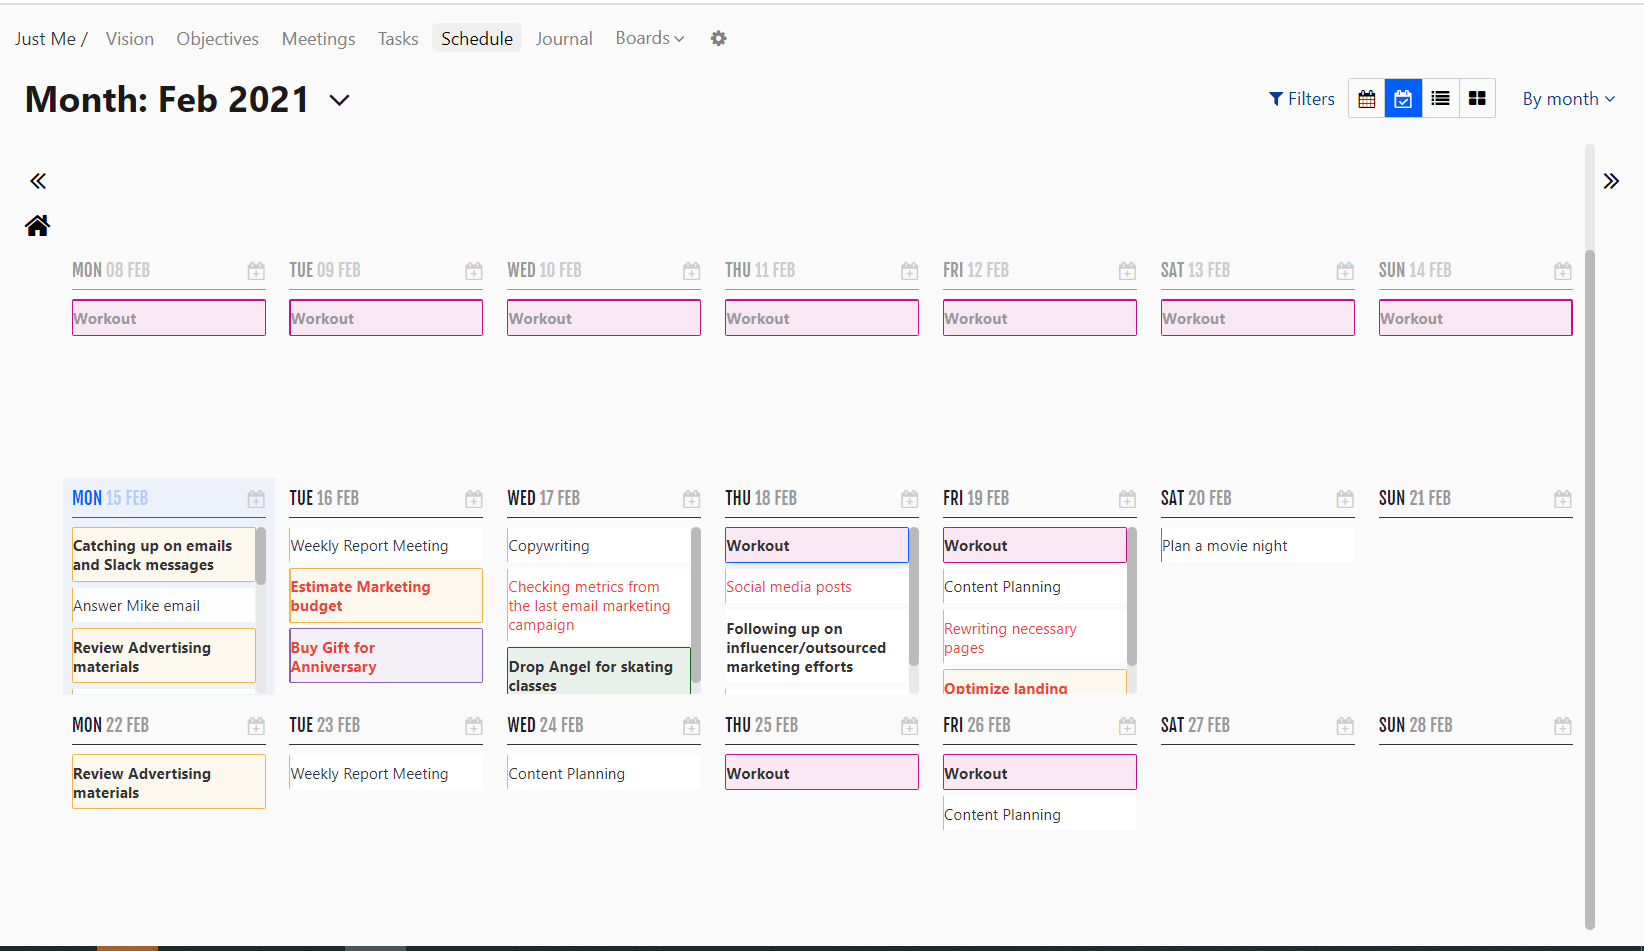Toggle the highlighted checked-calendar view
Image resolution: width=1644 pixels, height=951 pixels.
[1403, 97]
